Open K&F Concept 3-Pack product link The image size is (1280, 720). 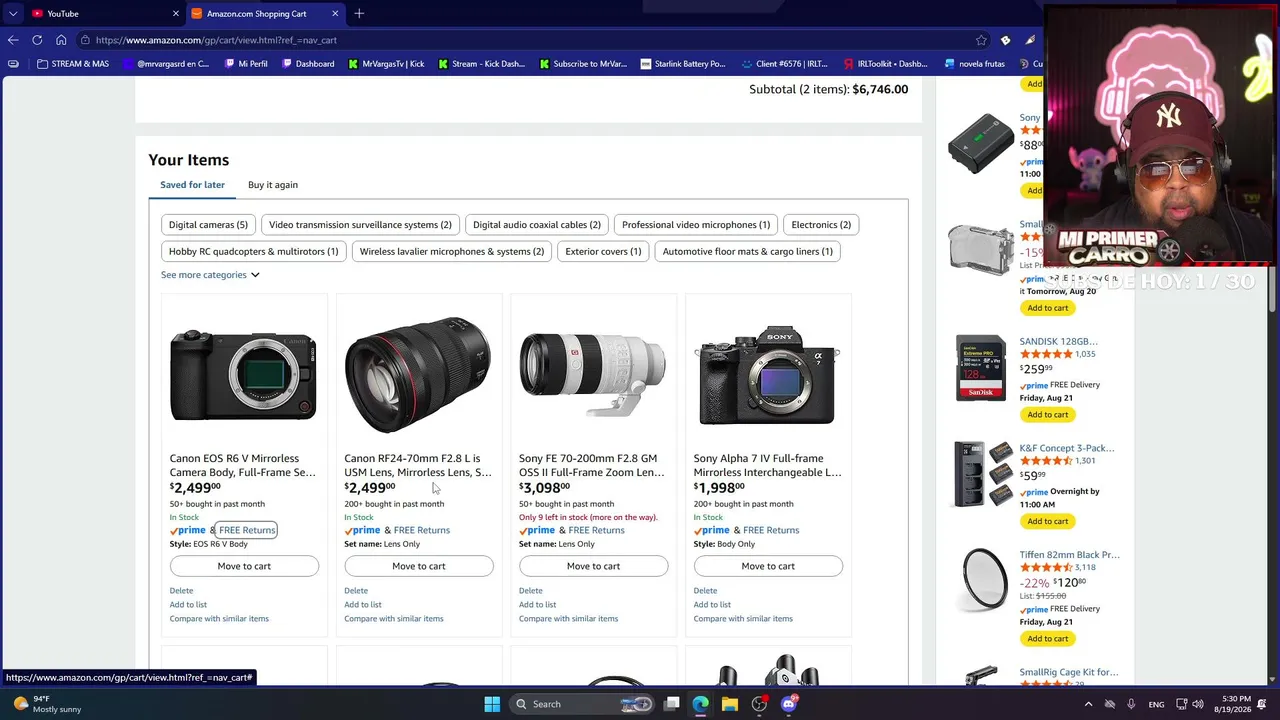tap(1067, 448)
